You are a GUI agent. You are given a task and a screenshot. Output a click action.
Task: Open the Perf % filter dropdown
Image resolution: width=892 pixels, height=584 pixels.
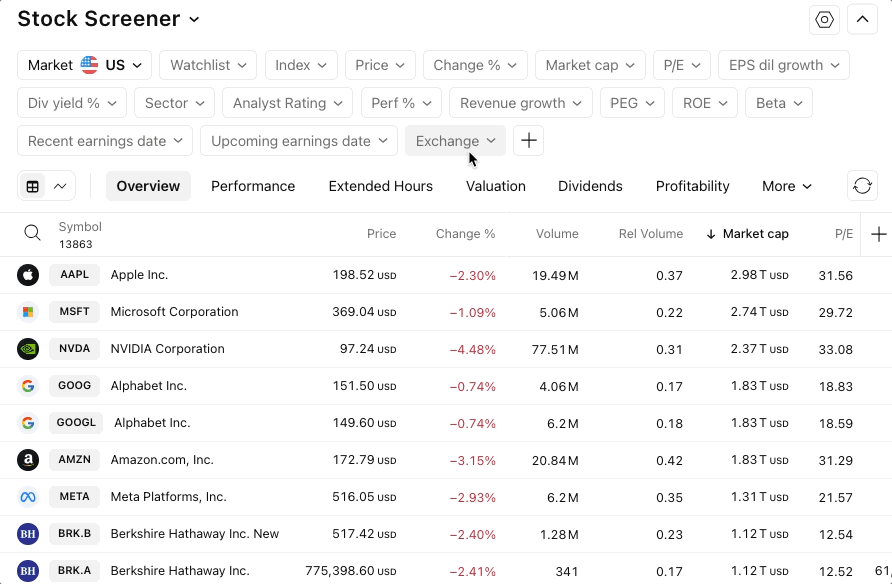pos(402,103)
